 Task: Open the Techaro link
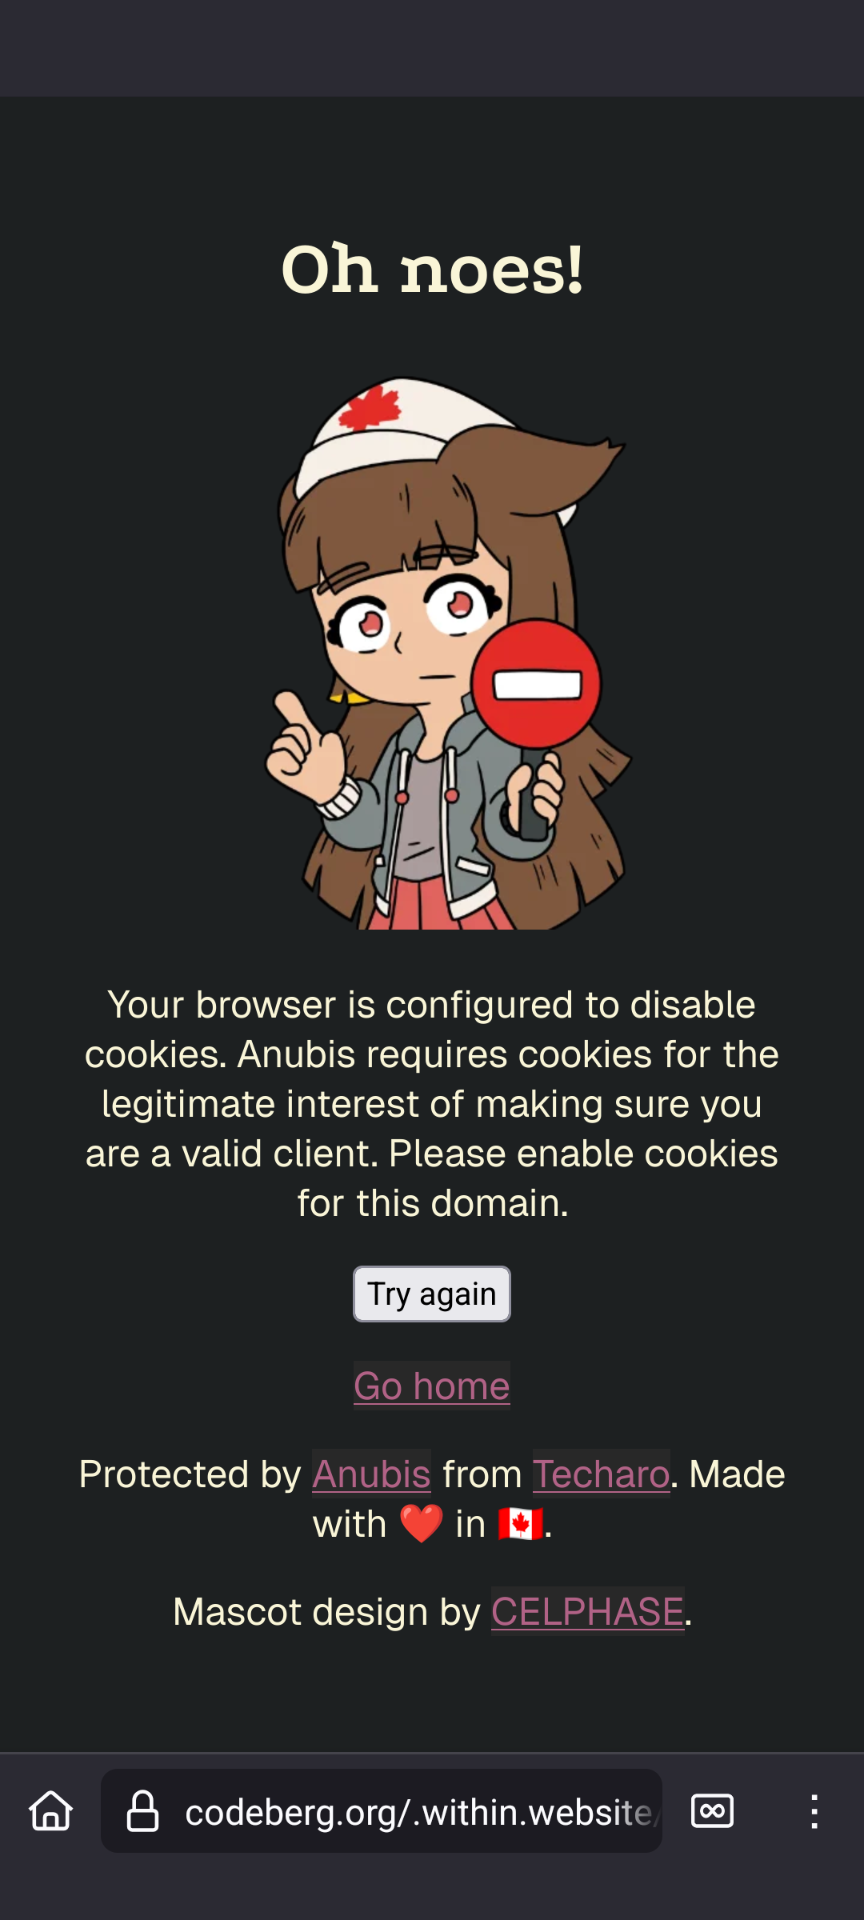[x=601, y=1474]
